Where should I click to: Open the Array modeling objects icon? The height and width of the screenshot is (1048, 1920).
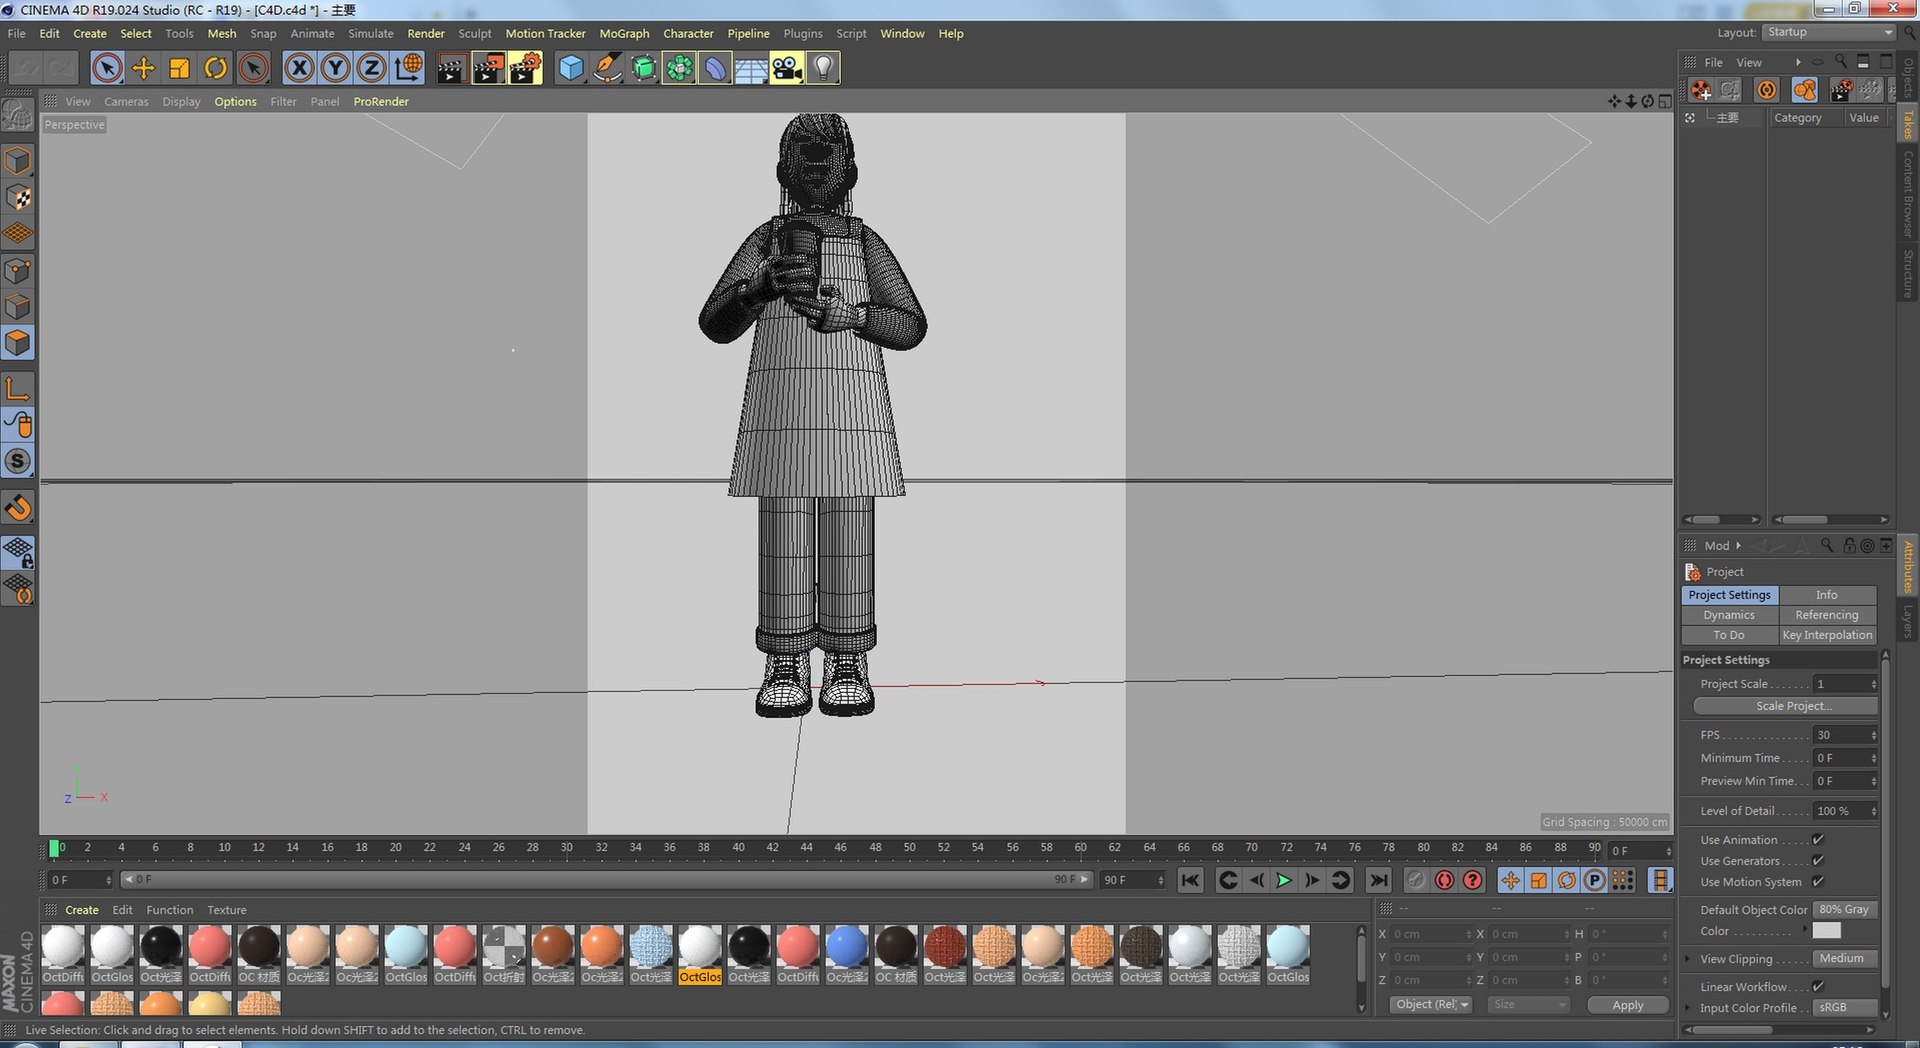click(679, 68)
